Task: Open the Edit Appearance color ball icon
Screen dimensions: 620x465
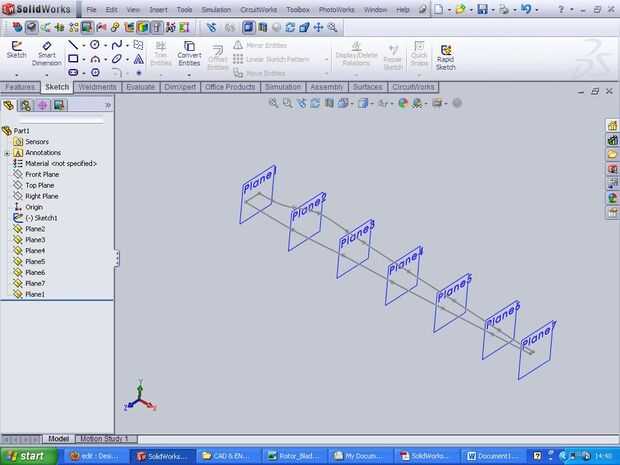Action: pyautogui.click(x=403, y=103)
